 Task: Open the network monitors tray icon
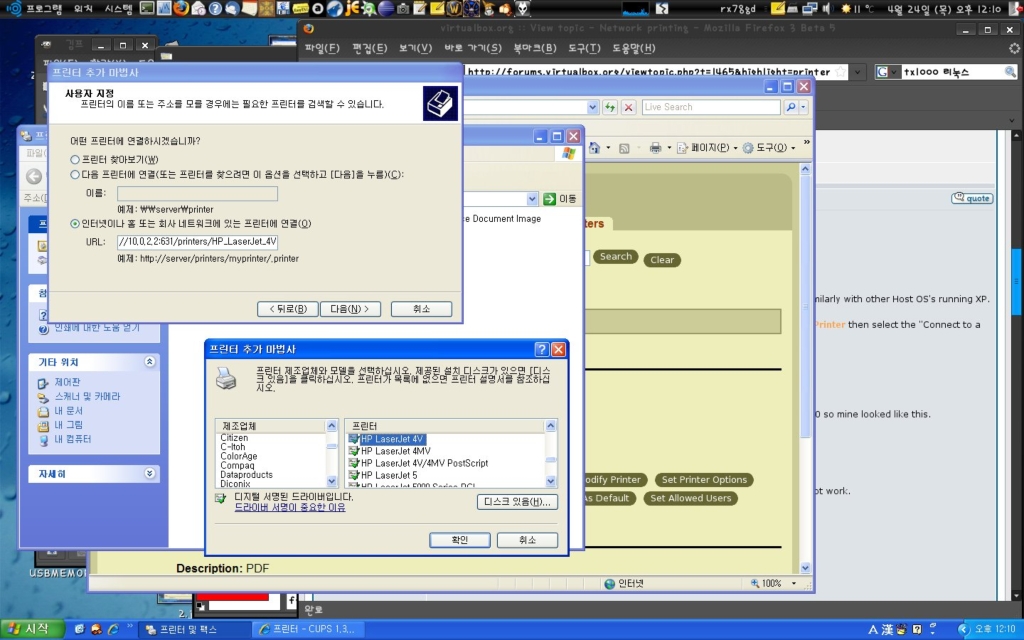(810, 8)
